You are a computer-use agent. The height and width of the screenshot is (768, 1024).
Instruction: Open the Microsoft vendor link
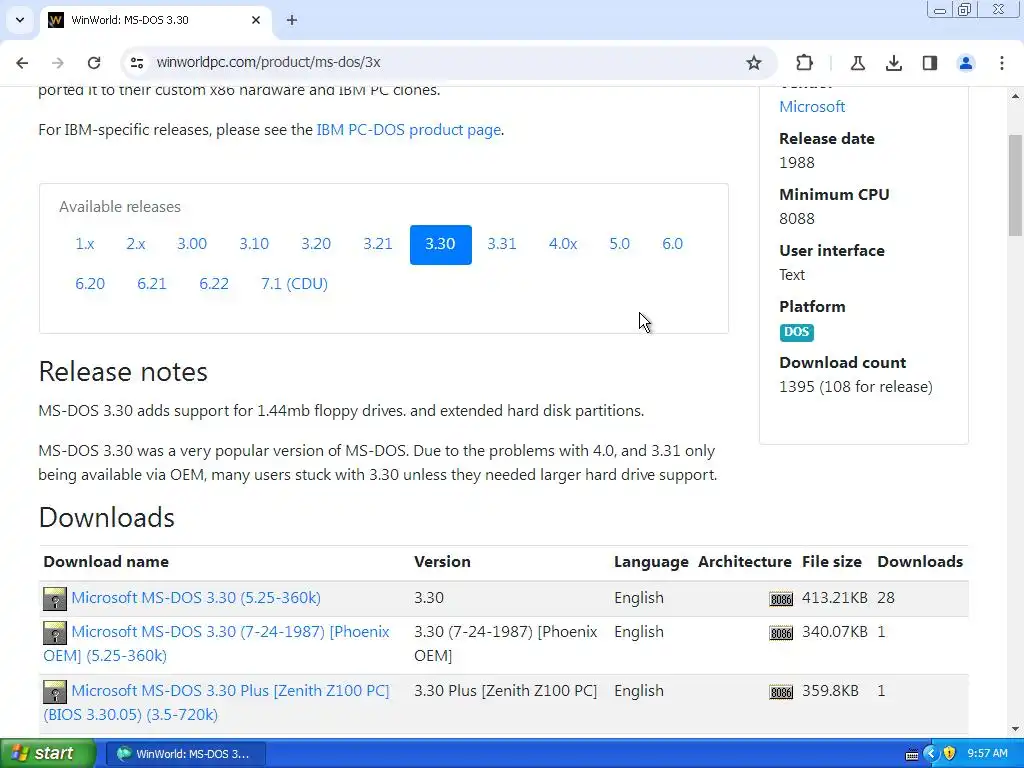[x=812, y=106]
